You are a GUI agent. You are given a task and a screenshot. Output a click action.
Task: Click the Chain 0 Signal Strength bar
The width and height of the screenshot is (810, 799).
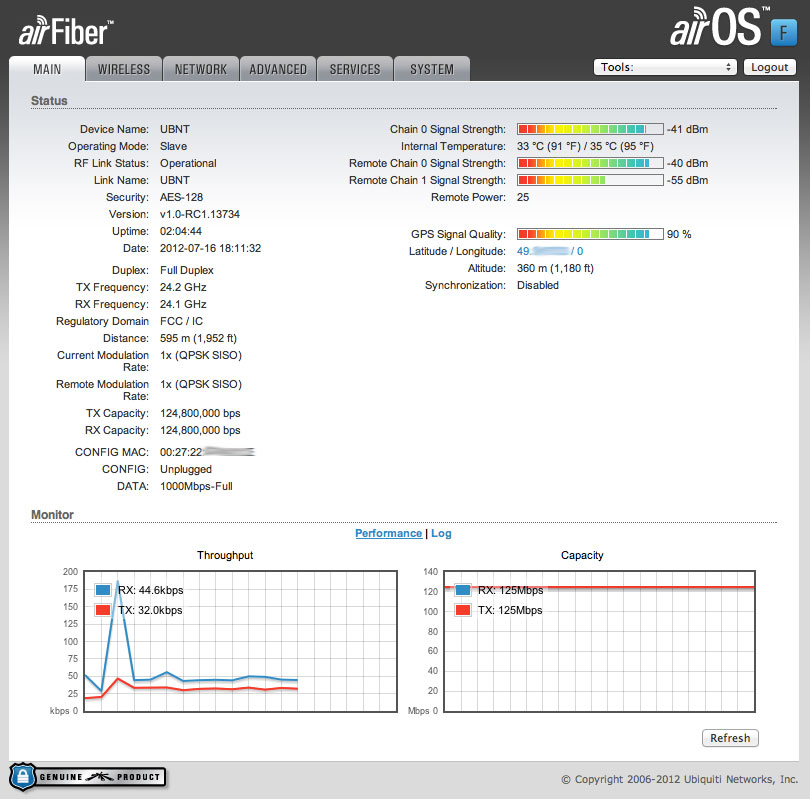[590, 129]
